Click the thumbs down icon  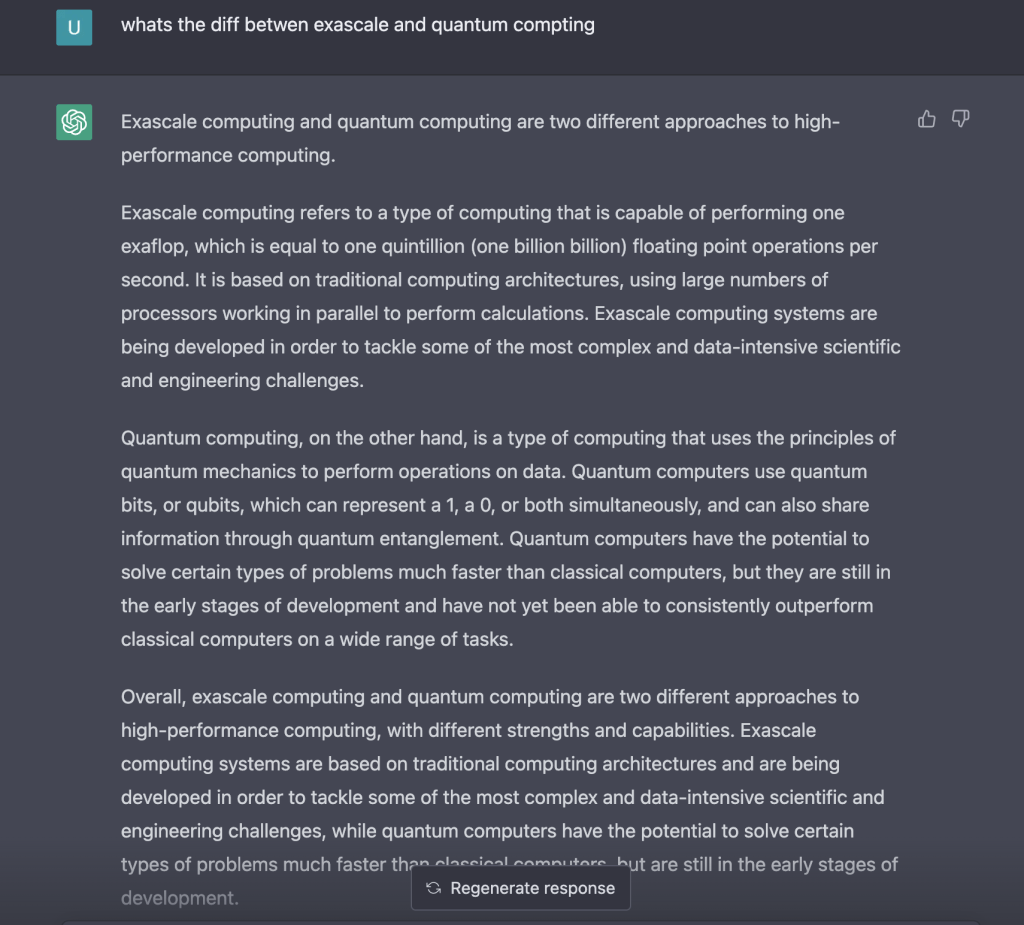pyautogui.click(x=961, y=120)
